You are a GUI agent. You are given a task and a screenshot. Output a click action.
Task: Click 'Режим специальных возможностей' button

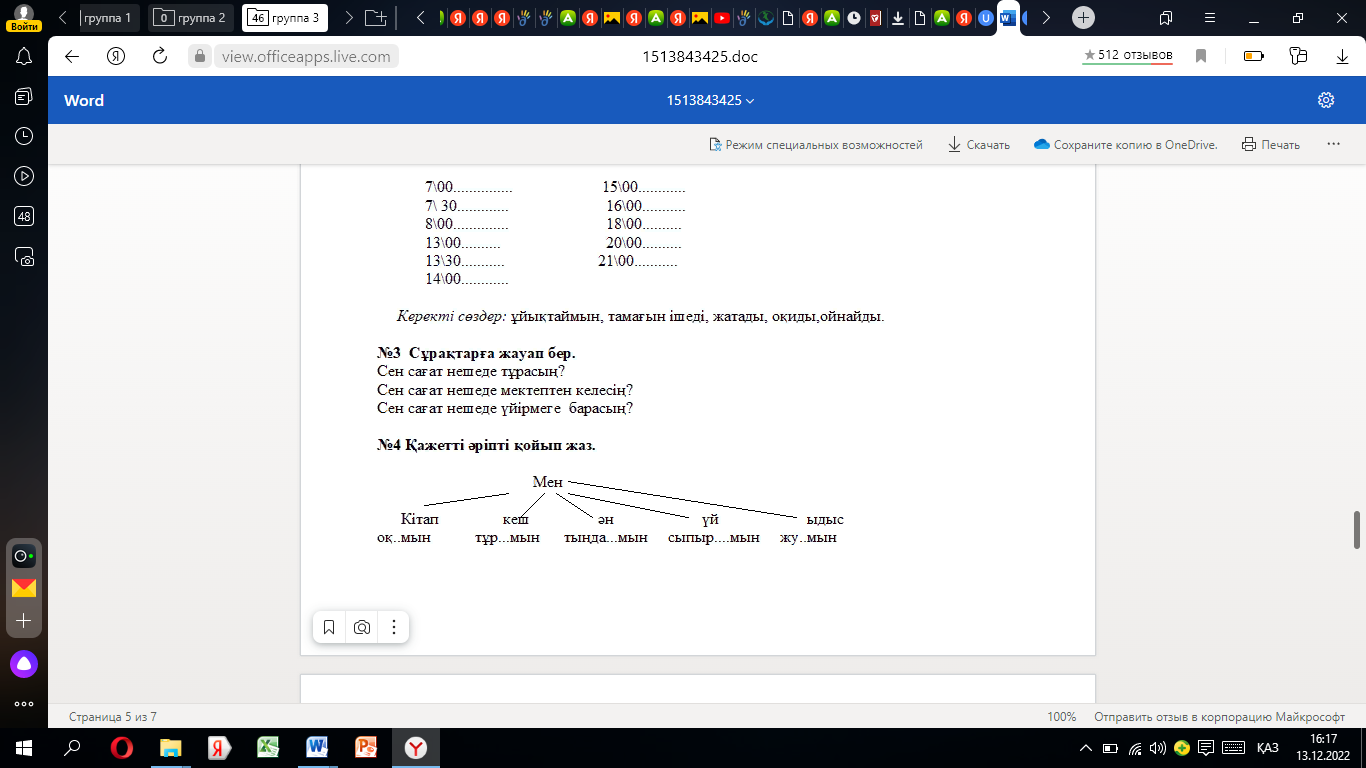(x=815, y=144)
